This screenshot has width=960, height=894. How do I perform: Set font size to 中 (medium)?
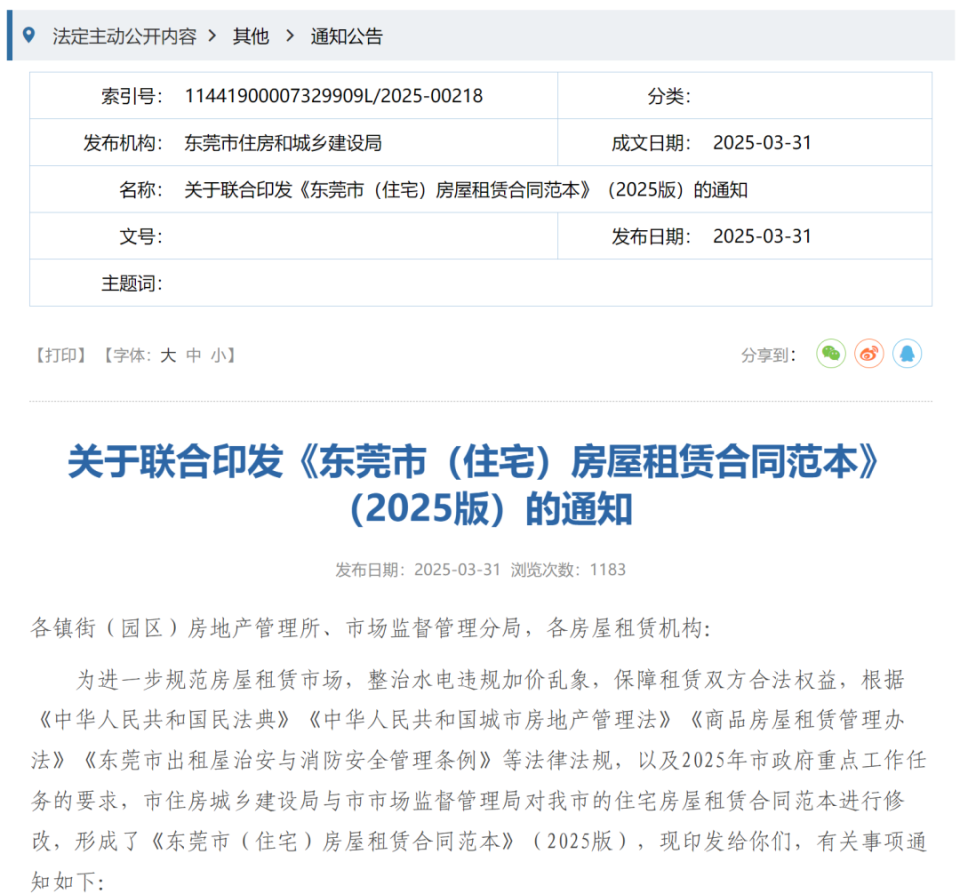tap(193, 355)
